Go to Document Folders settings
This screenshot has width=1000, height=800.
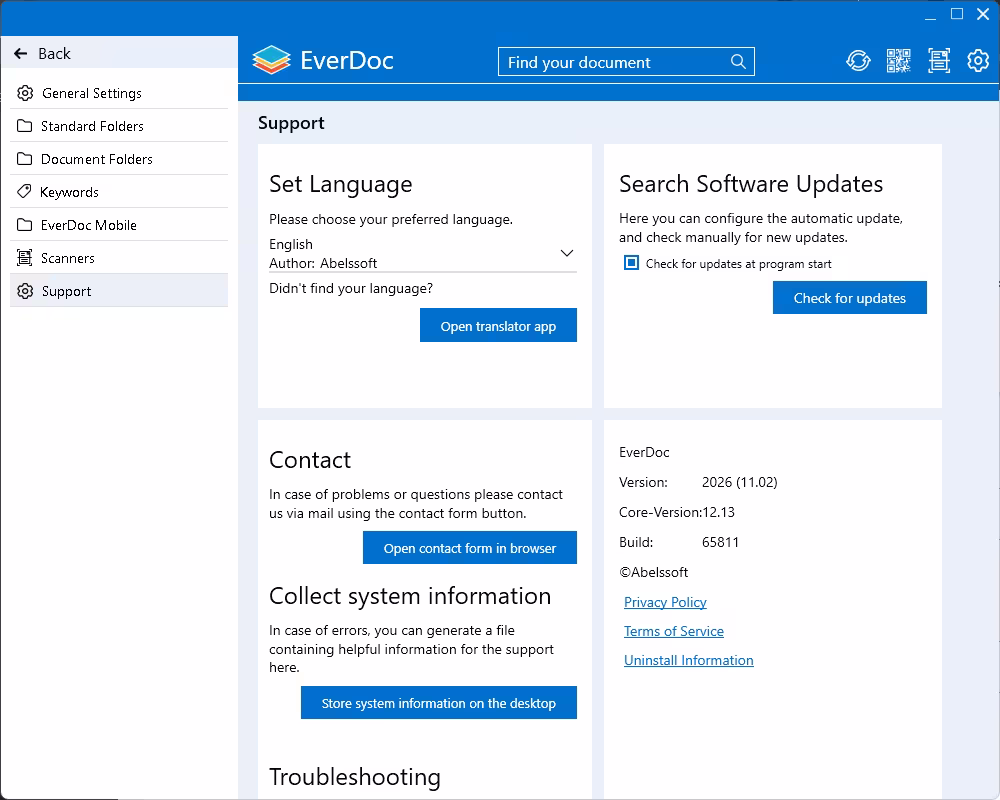pyautogui.click(x=119, y=159)
